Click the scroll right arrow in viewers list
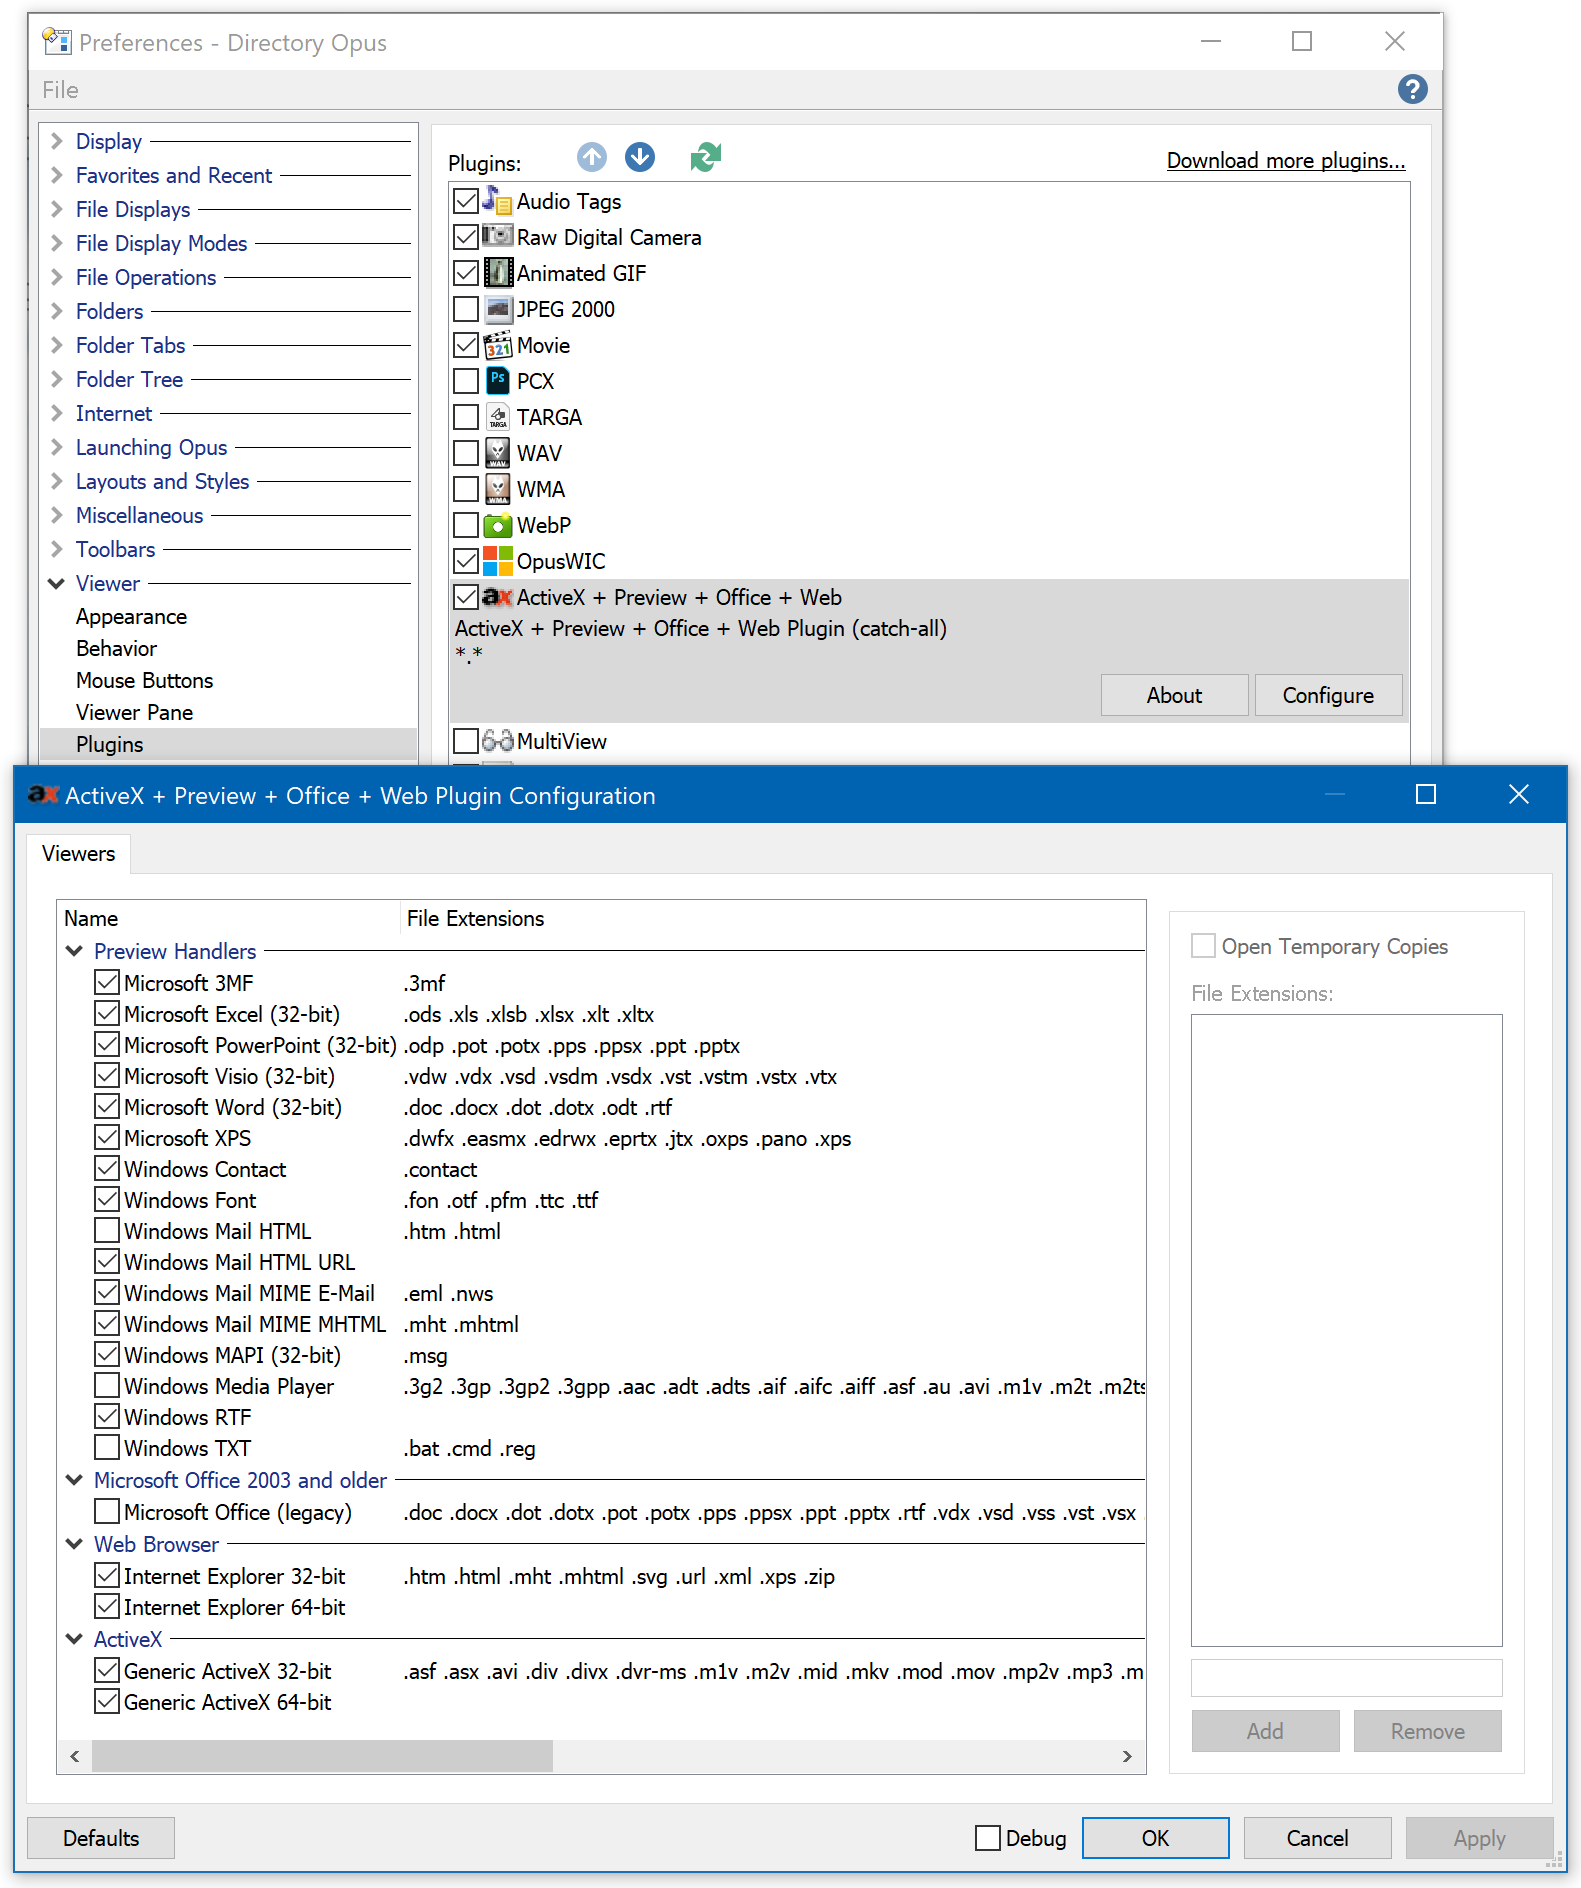Viewport: 1581px width, 1888px height. click(x=1127, y=1756)
